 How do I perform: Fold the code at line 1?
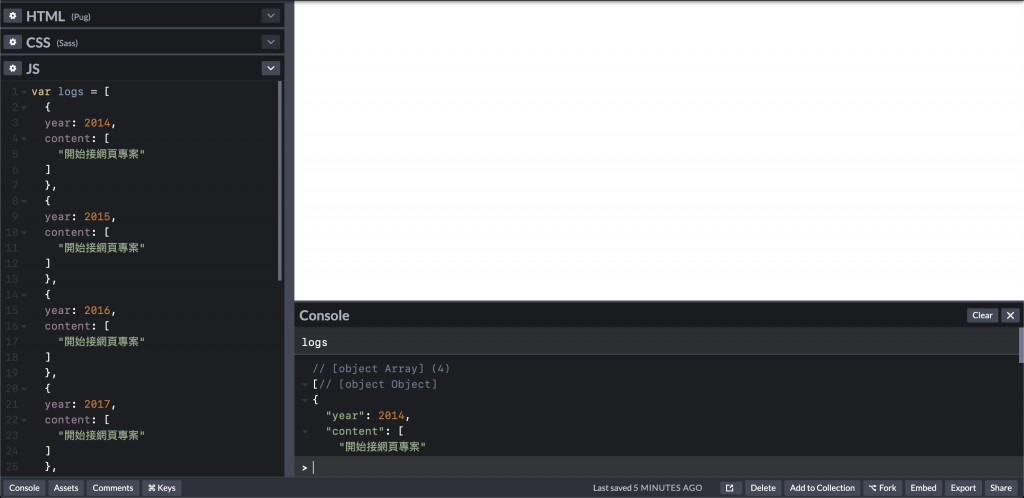coord(24,92)
